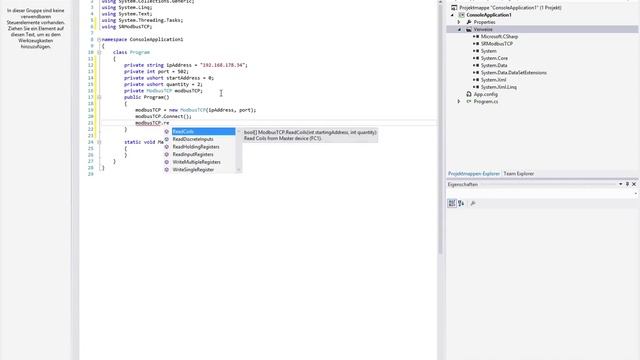This screenshot has height=360, width=640.
Task: Open Program.cs in Solution Explorer
Action: (x=486, y=102)
